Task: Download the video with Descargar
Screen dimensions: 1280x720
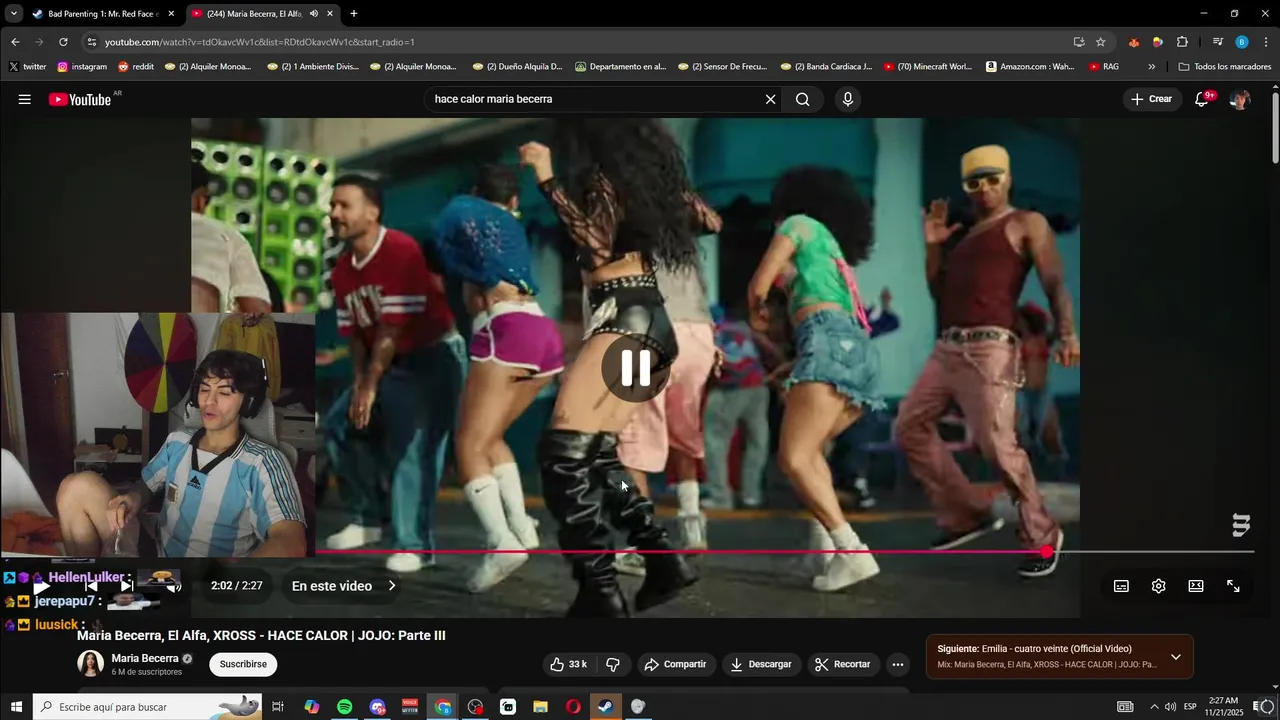Action: pos(761,664)
